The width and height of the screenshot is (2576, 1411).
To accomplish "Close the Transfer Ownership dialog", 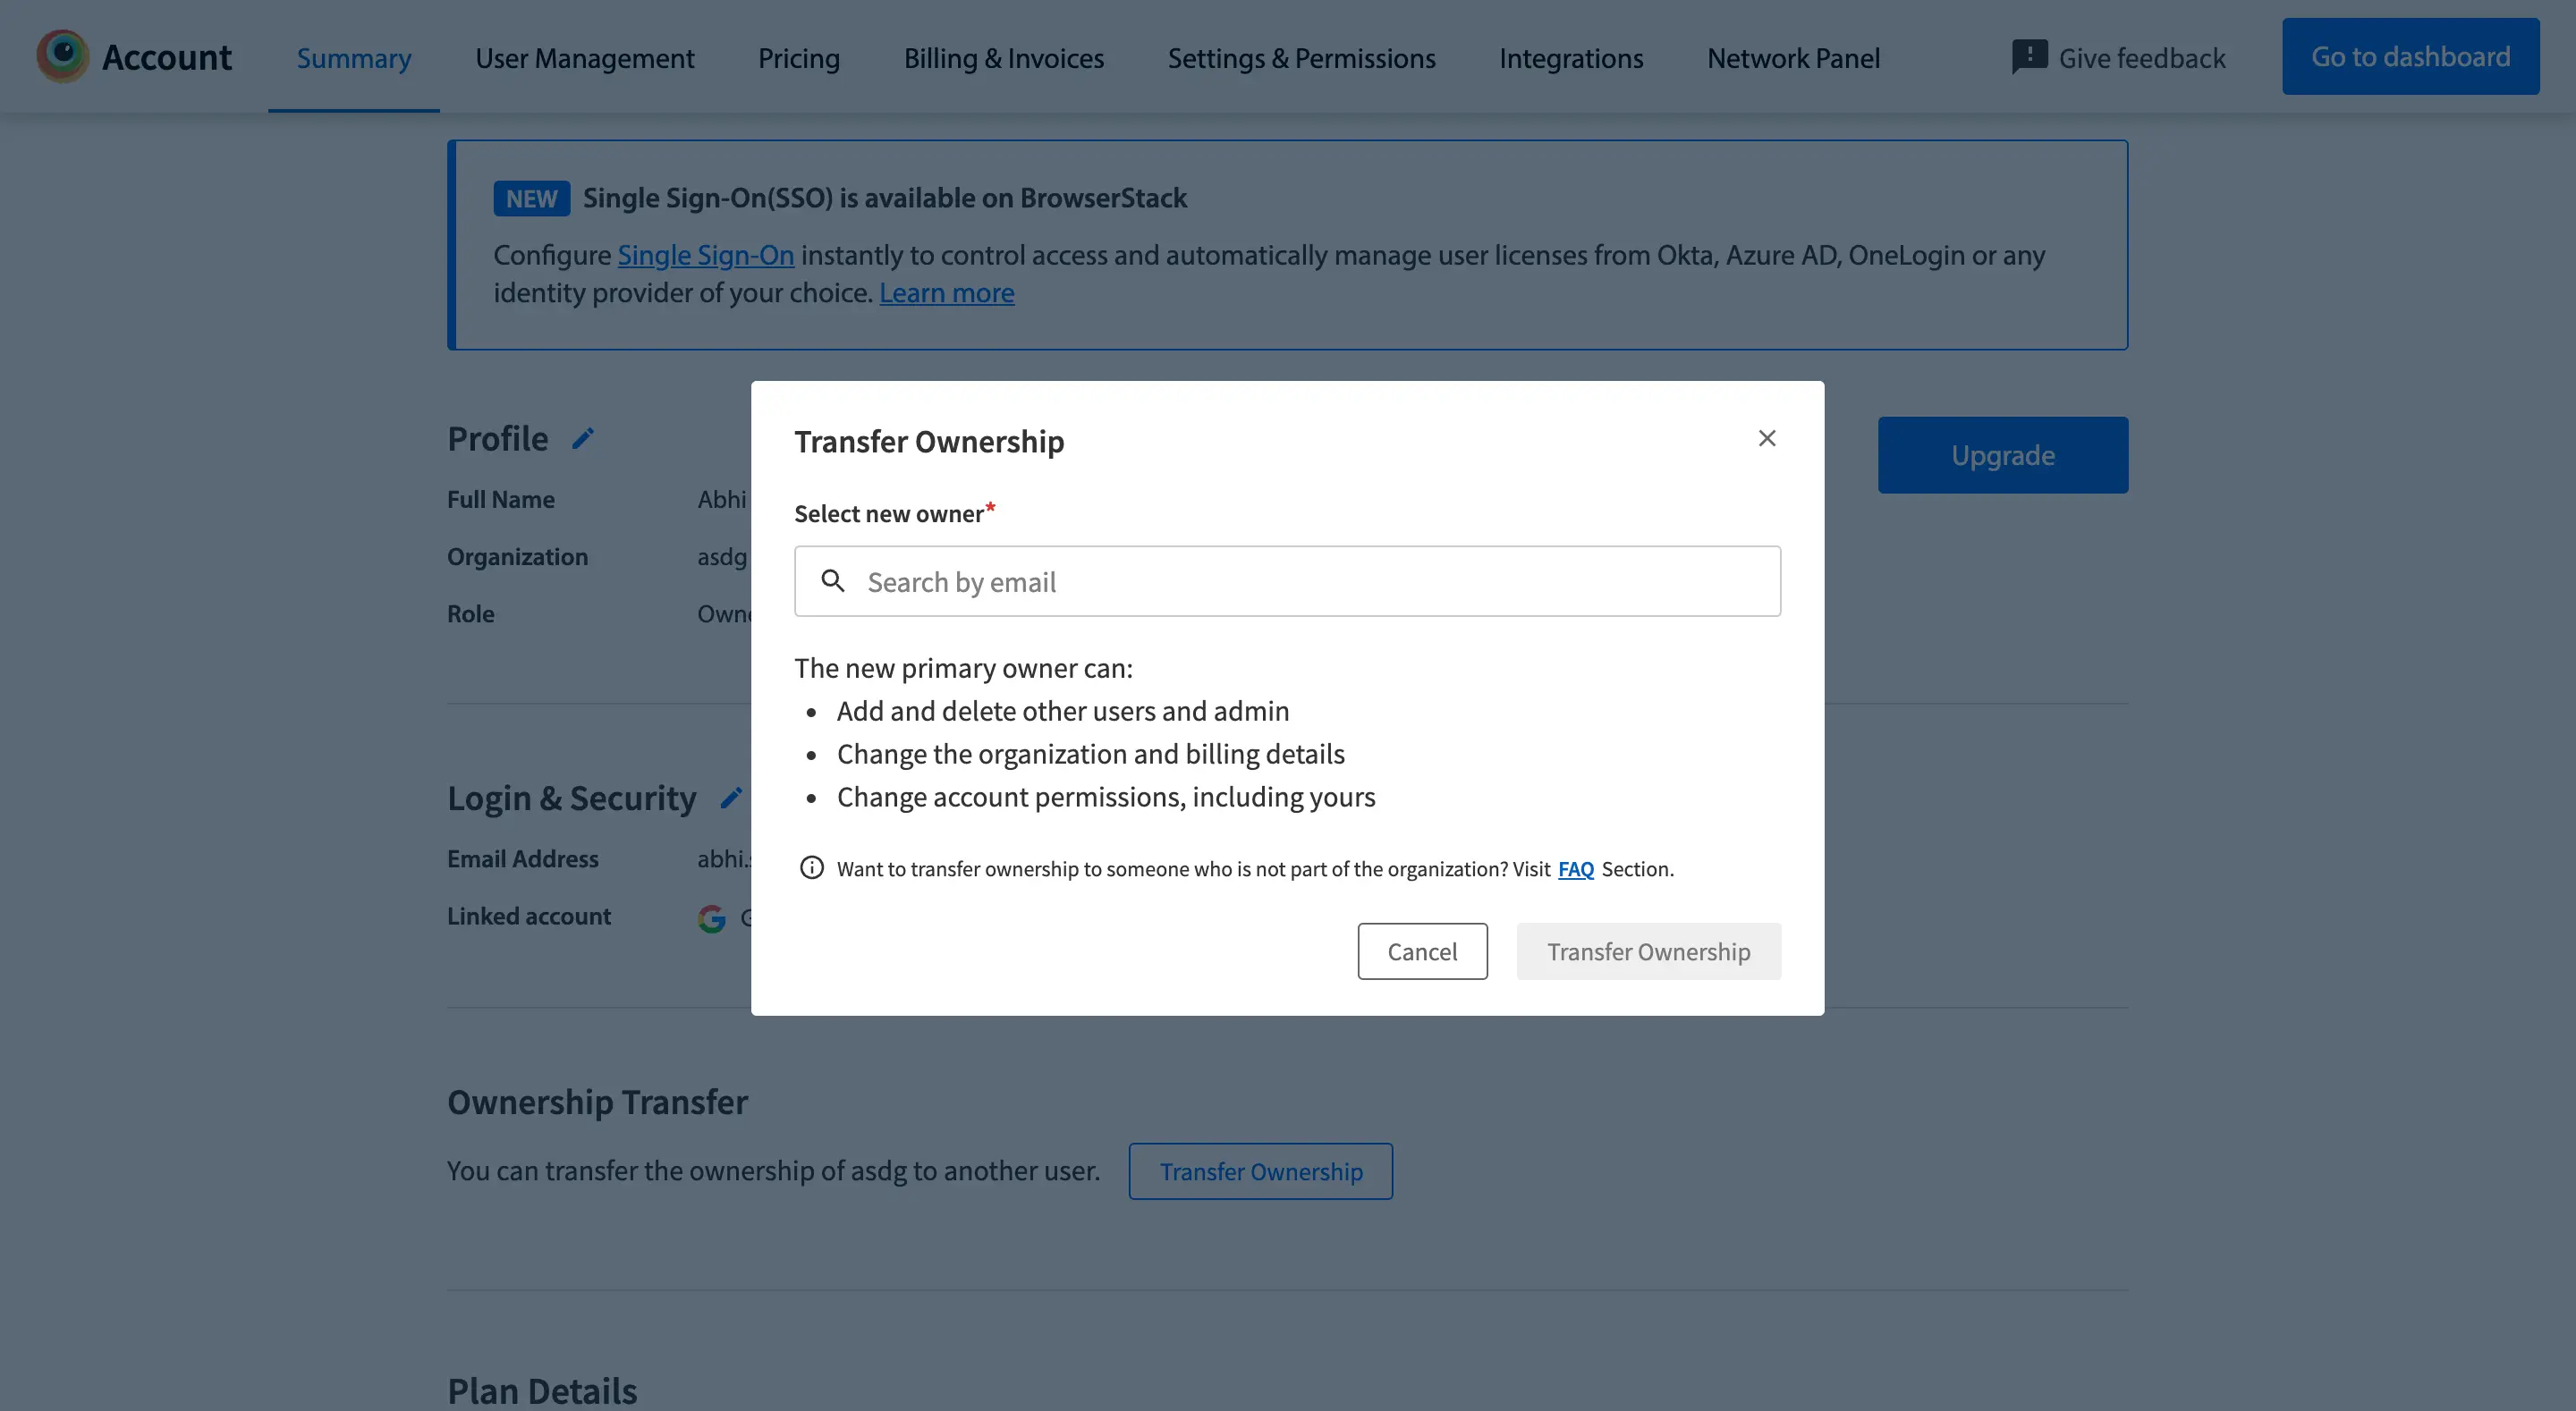I will coord(1767,438).
